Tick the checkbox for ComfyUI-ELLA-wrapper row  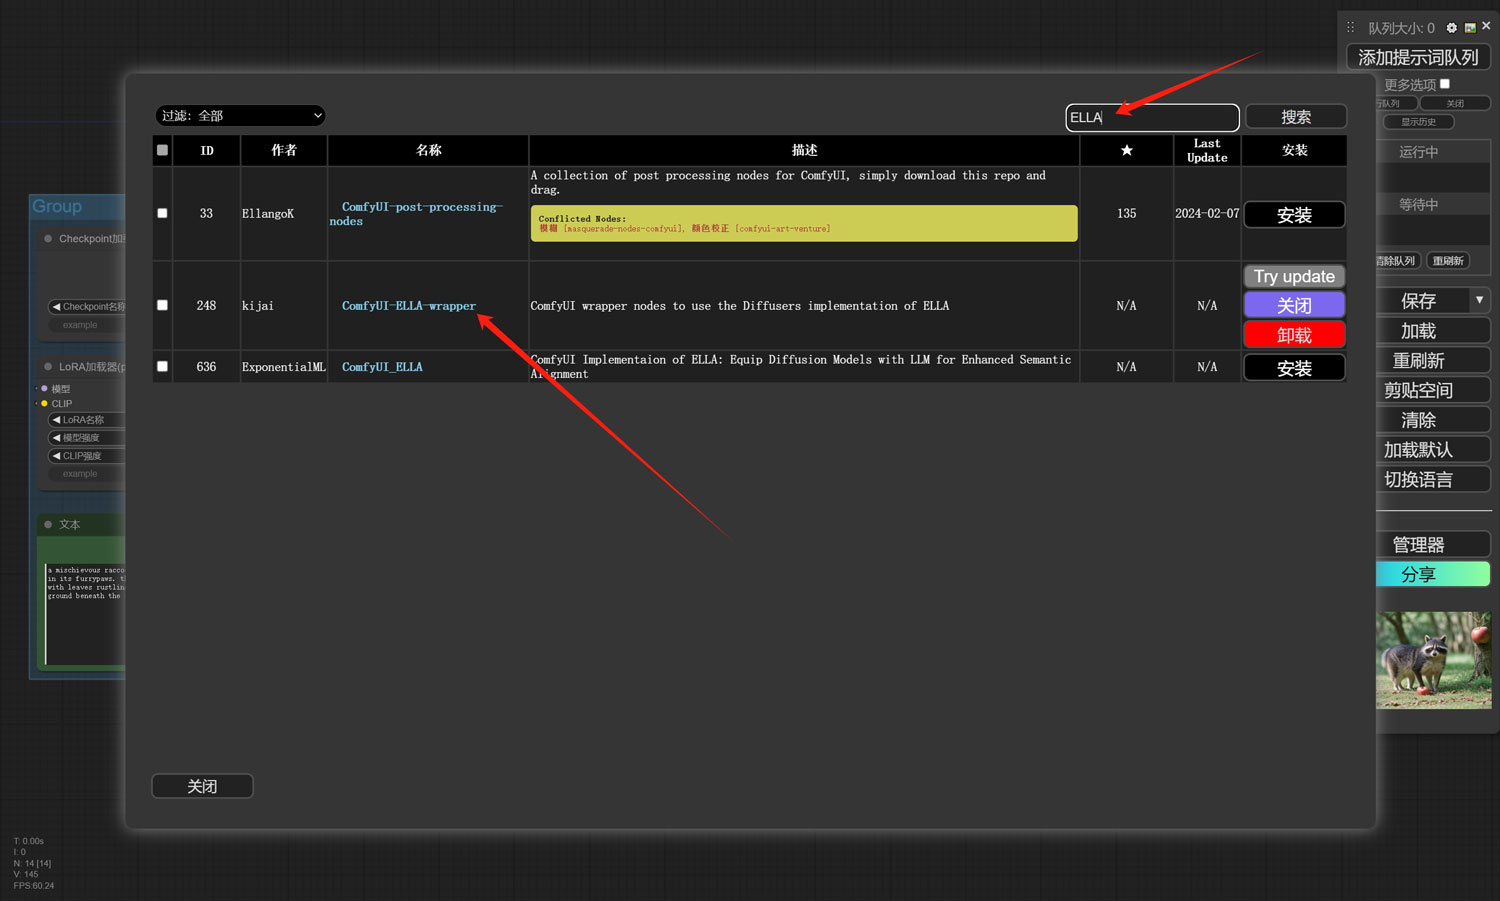(162, 306)
